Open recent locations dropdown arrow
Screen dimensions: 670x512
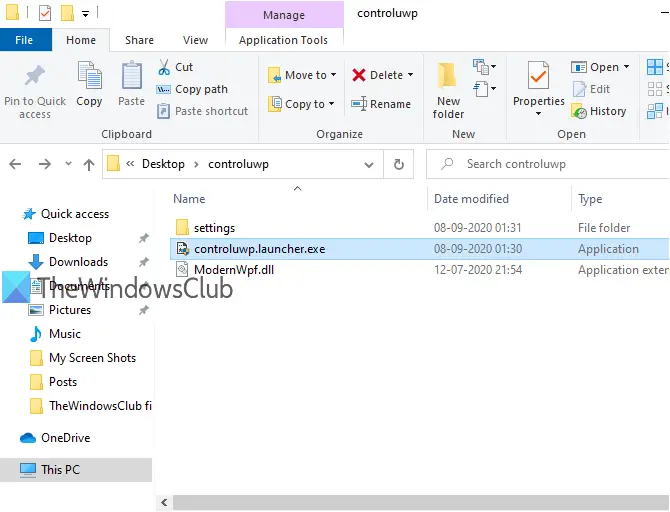(x=68, y=164)
